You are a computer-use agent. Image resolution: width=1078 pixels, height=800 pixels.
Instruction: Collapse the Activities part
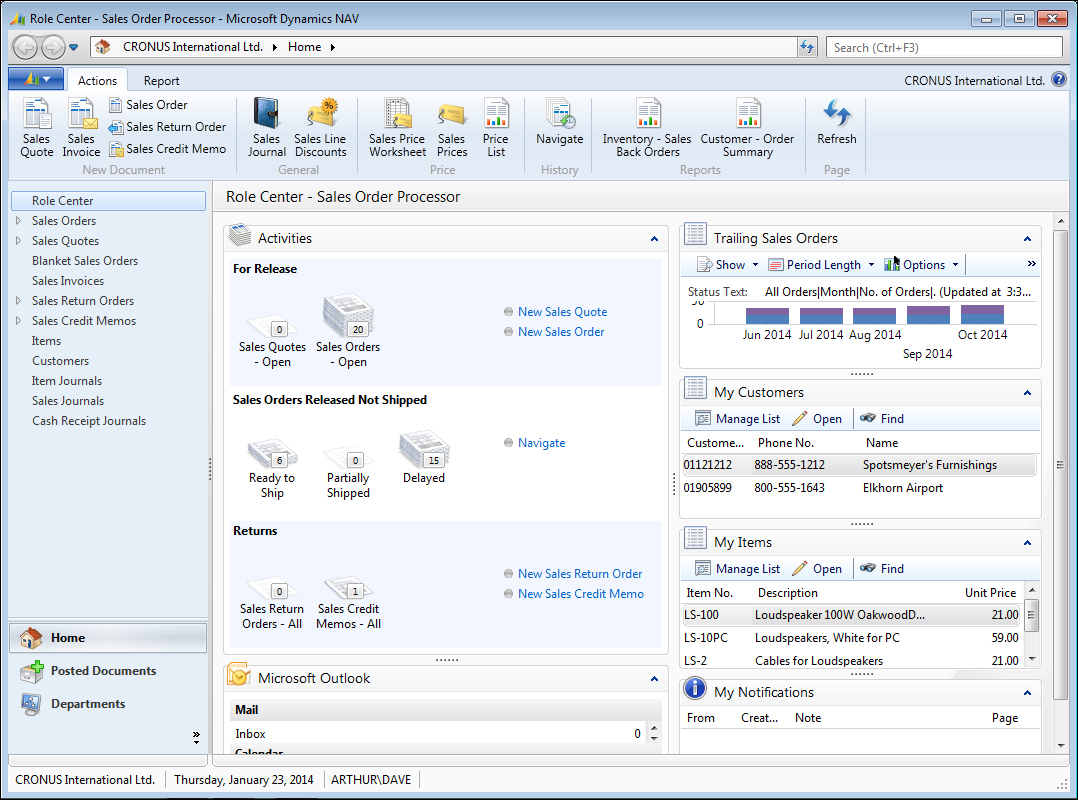click(x=654, y=239)
